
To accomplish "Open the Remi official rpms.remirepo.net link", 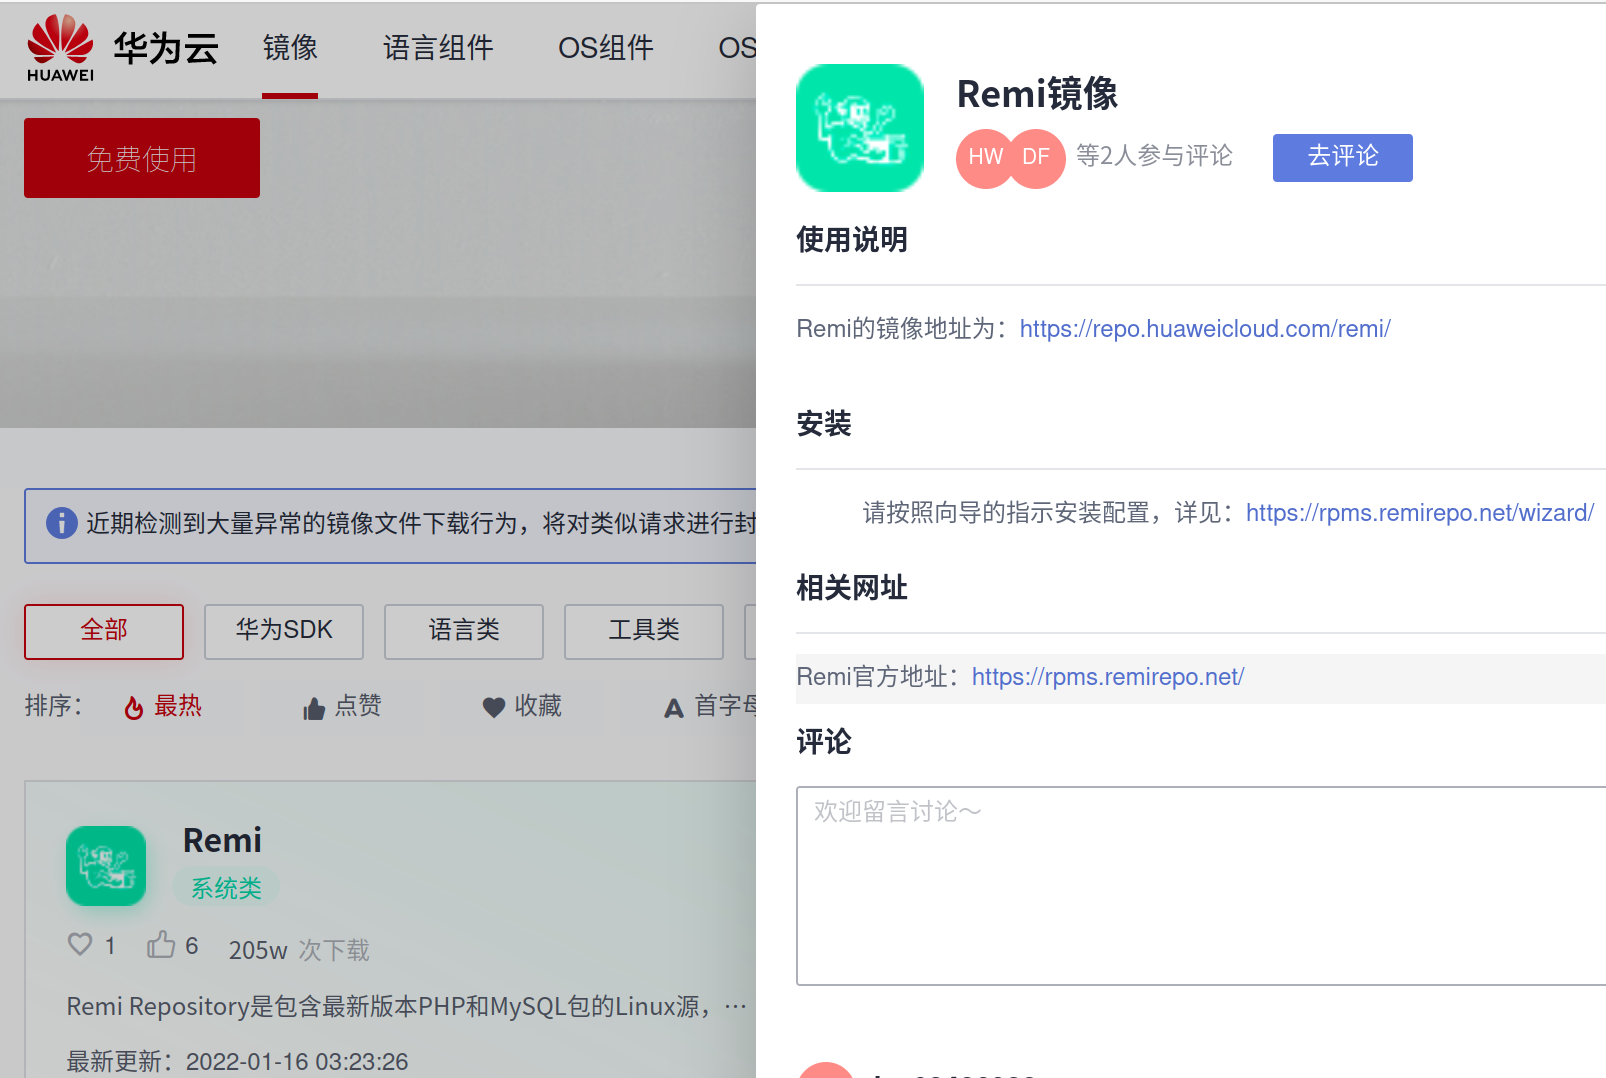I will point(1108,677).
